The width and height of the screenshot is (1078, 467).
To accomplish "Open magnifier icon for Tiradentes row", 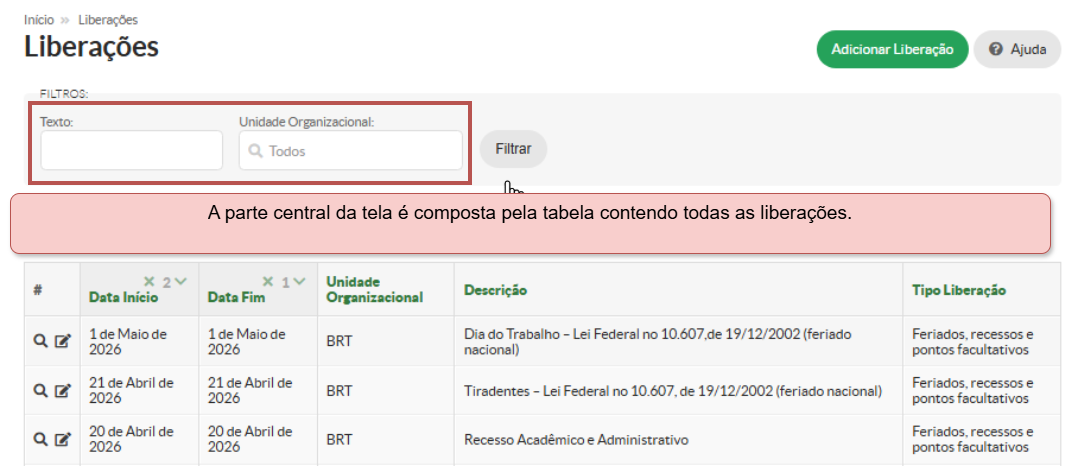I will (40, 390).
